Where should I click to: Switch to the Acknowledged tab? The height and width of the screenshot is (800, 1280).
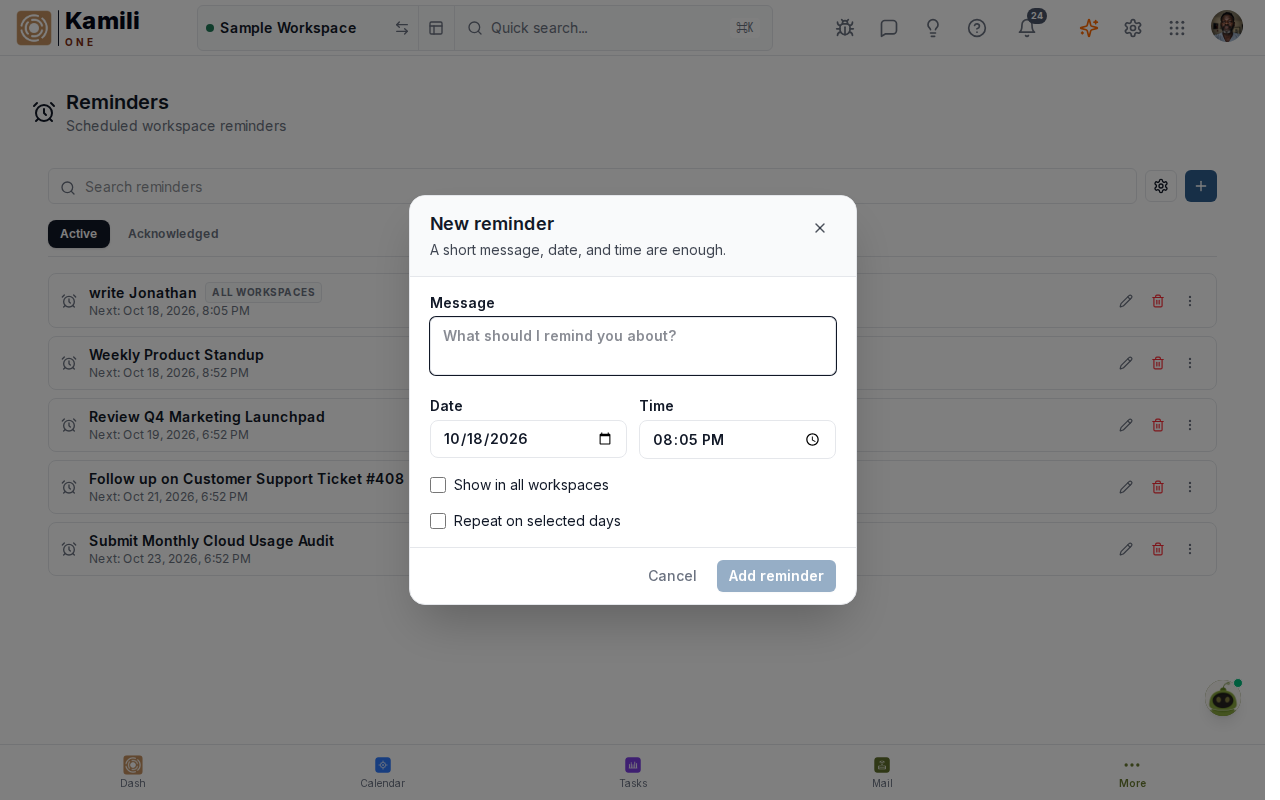click(x=173, y=234)
